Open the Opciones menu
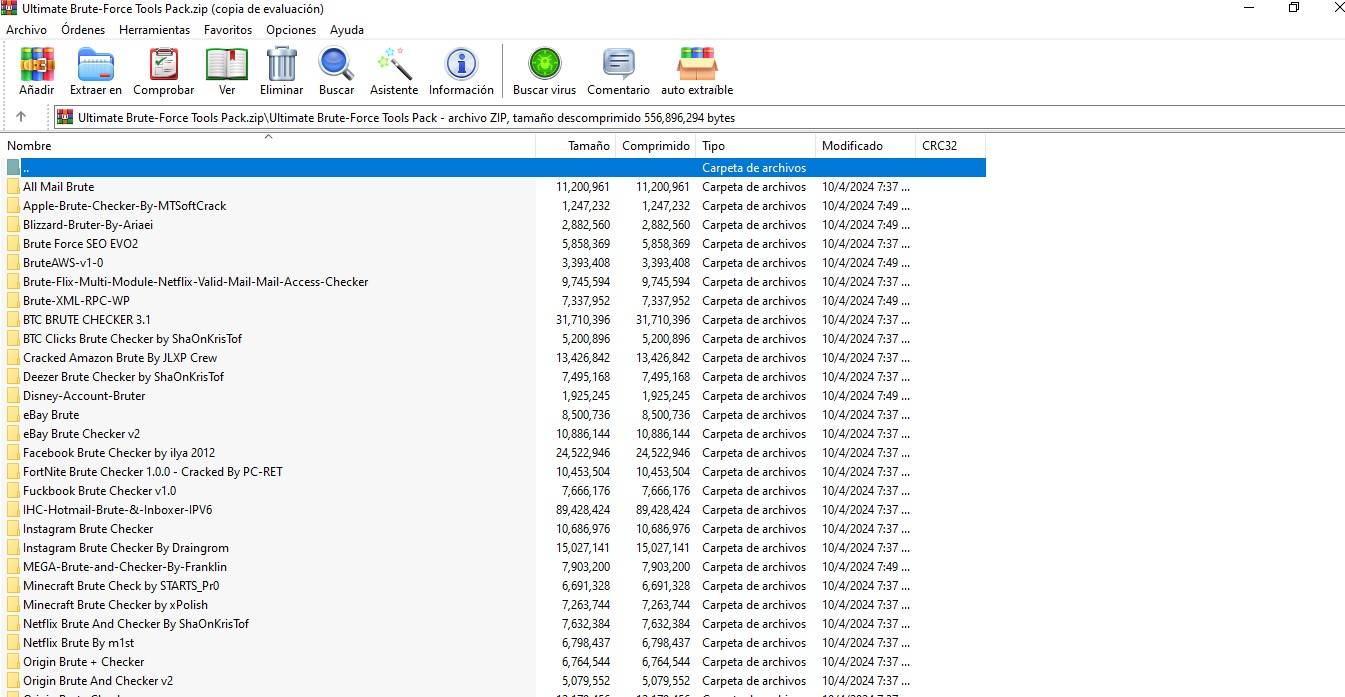Viewport: 1345px width, 697px height. click(x=291, y=30)
